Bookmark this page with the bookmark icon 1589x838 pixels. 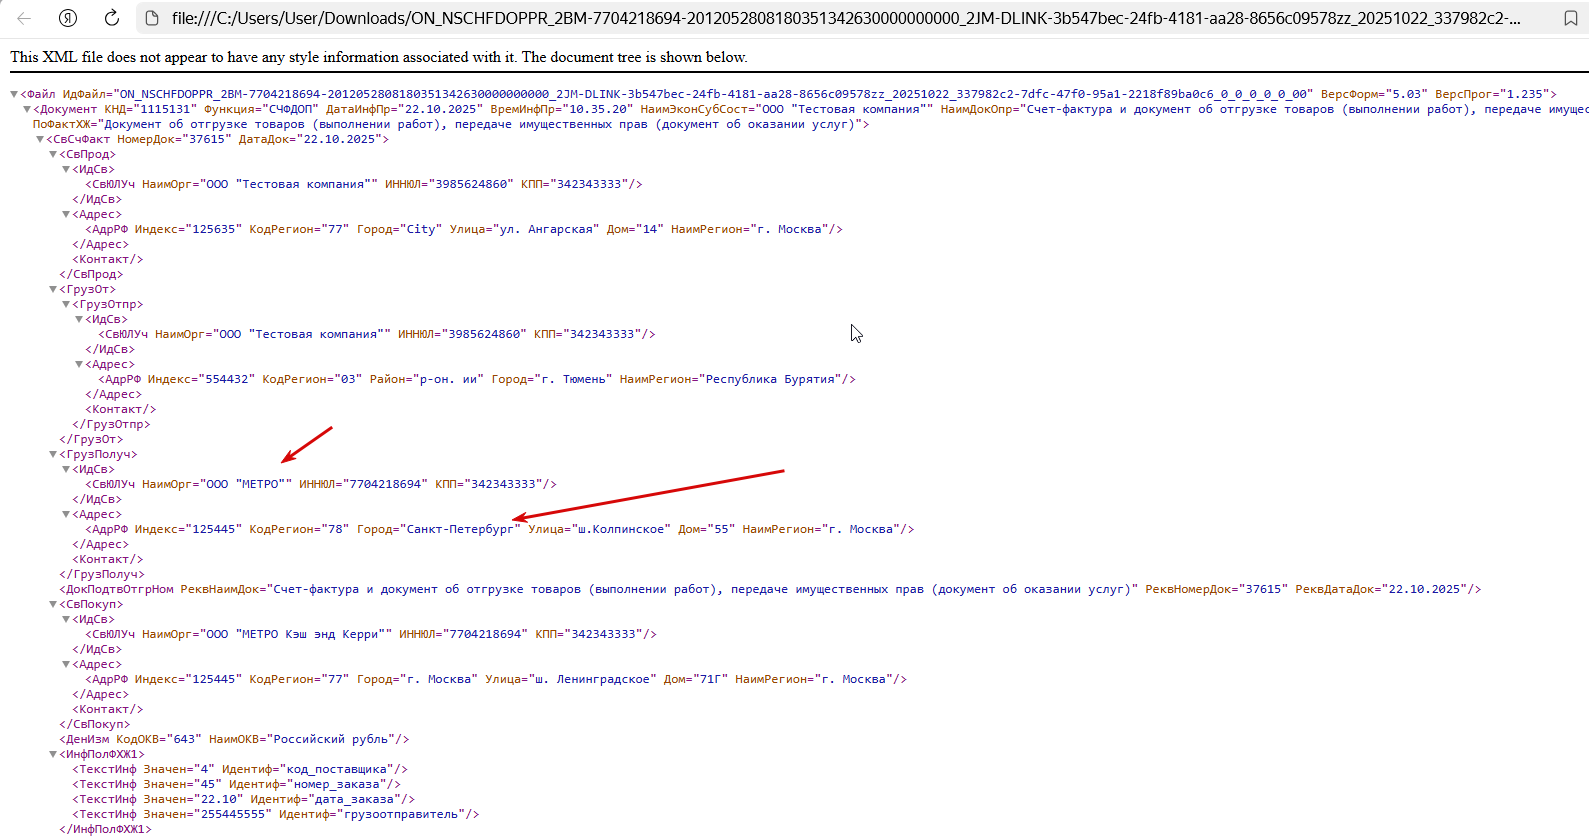1571,18
